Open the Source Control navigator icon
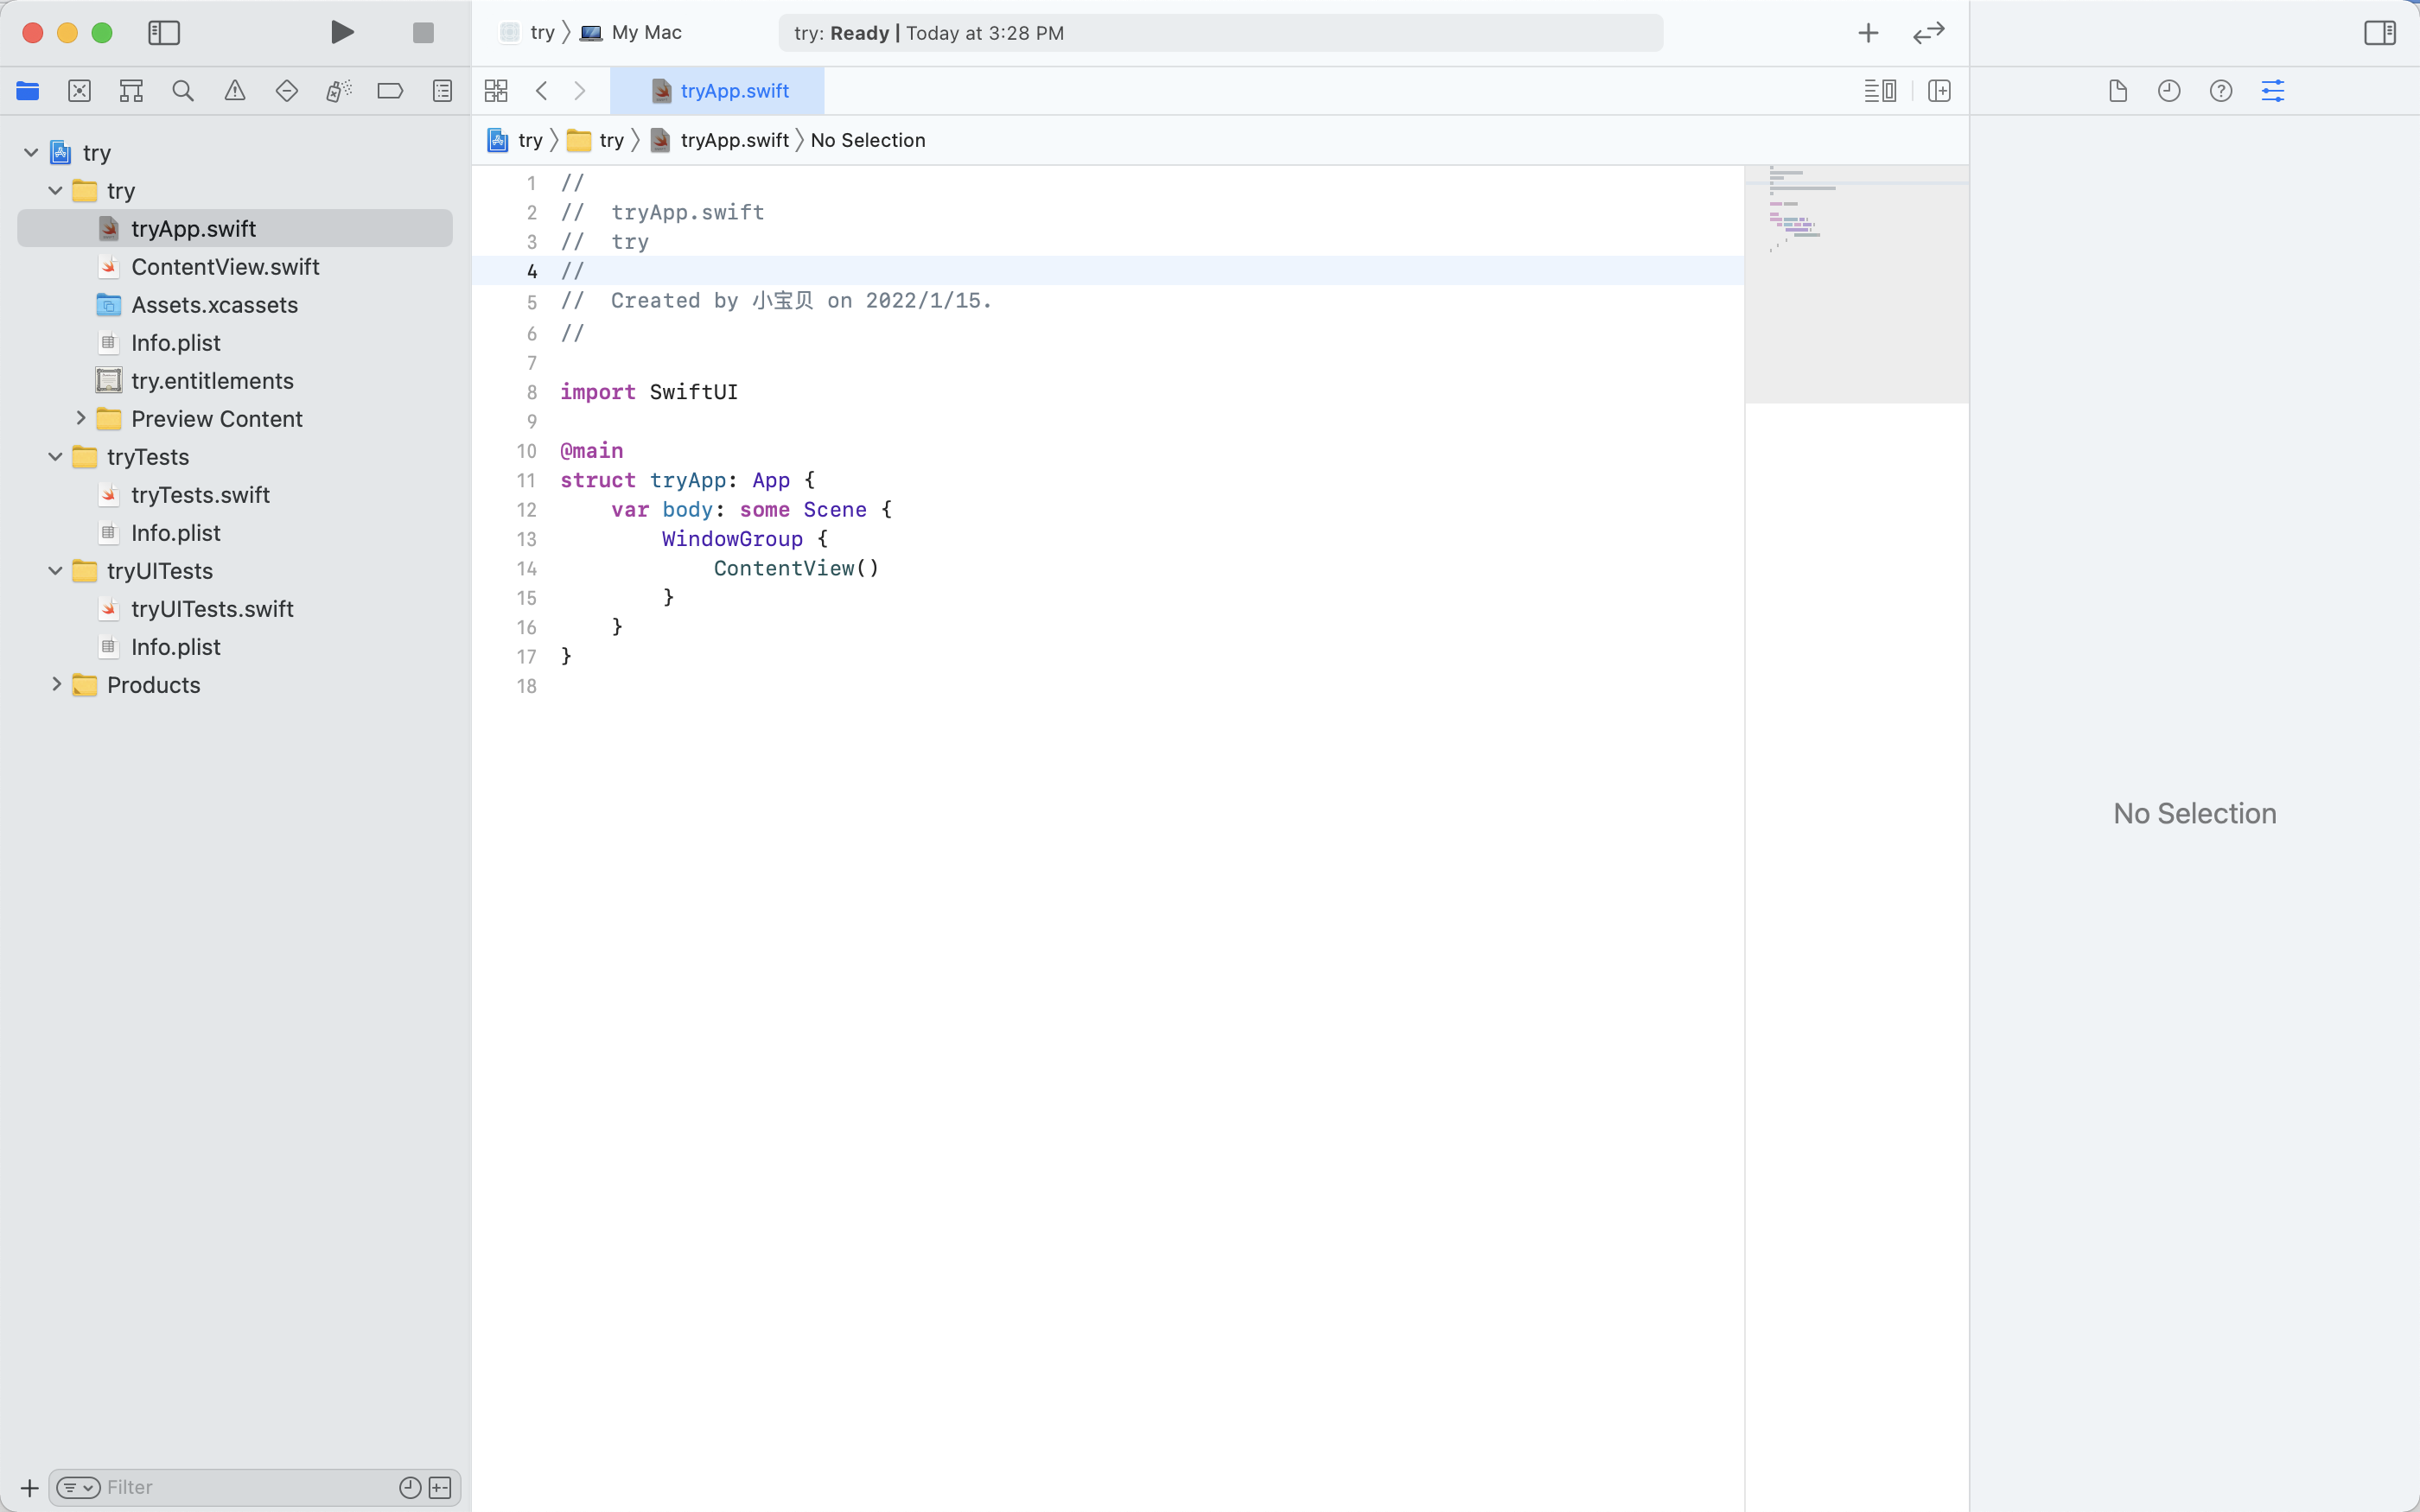The height and width of the screenshot is (1512, 2420). (80, 91)
